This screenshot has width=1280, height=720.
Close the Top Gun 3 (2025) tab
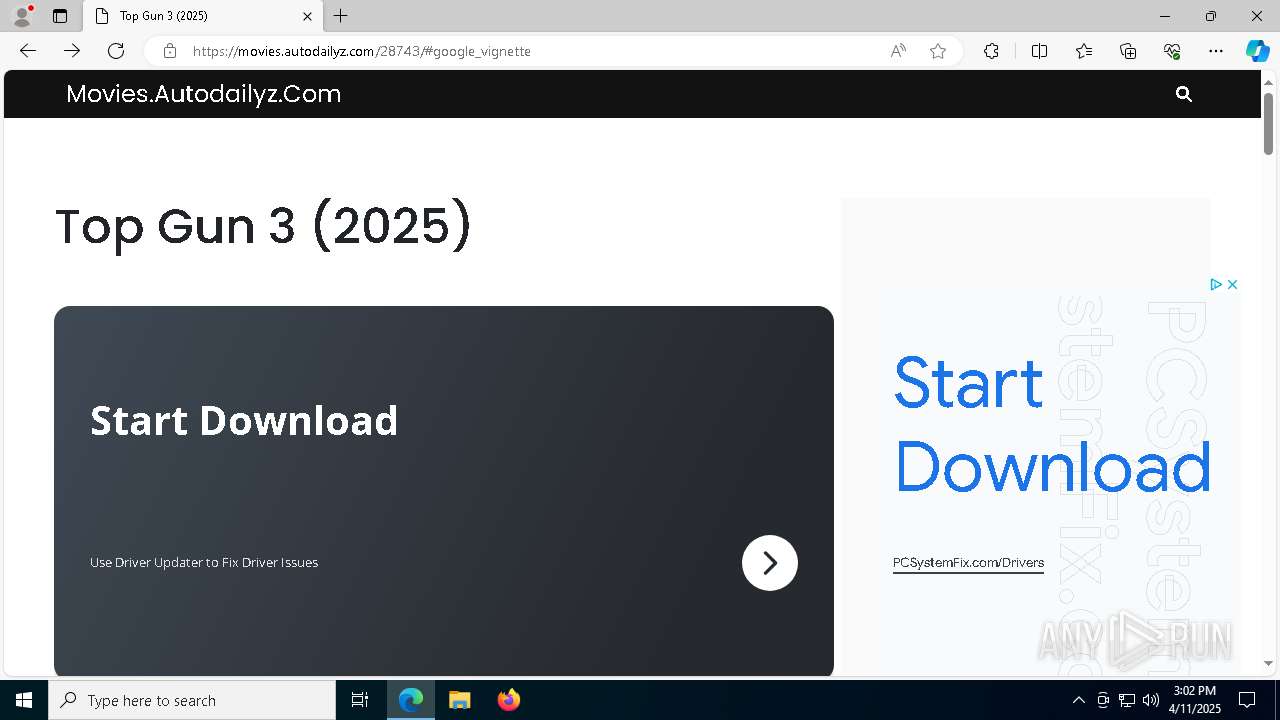click(x=307, y=16)
